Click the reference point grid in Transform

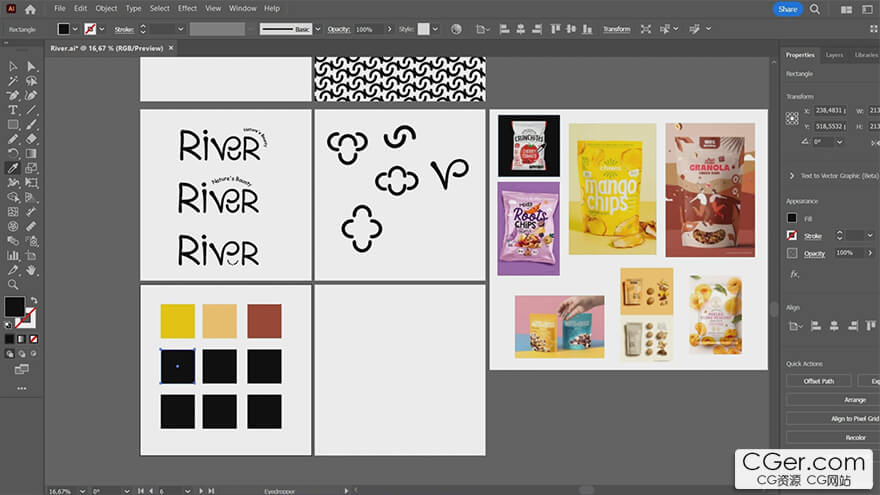pos(792,118)
